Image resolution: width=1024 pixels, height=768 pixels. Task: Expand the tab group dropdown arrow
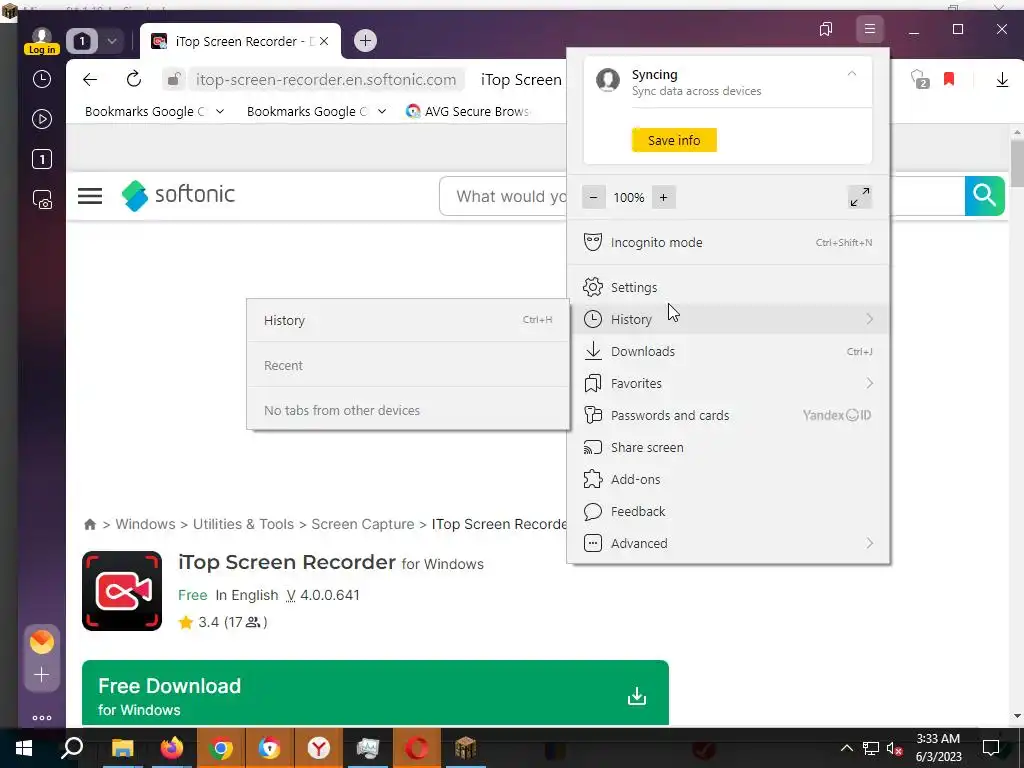point(112,41)
